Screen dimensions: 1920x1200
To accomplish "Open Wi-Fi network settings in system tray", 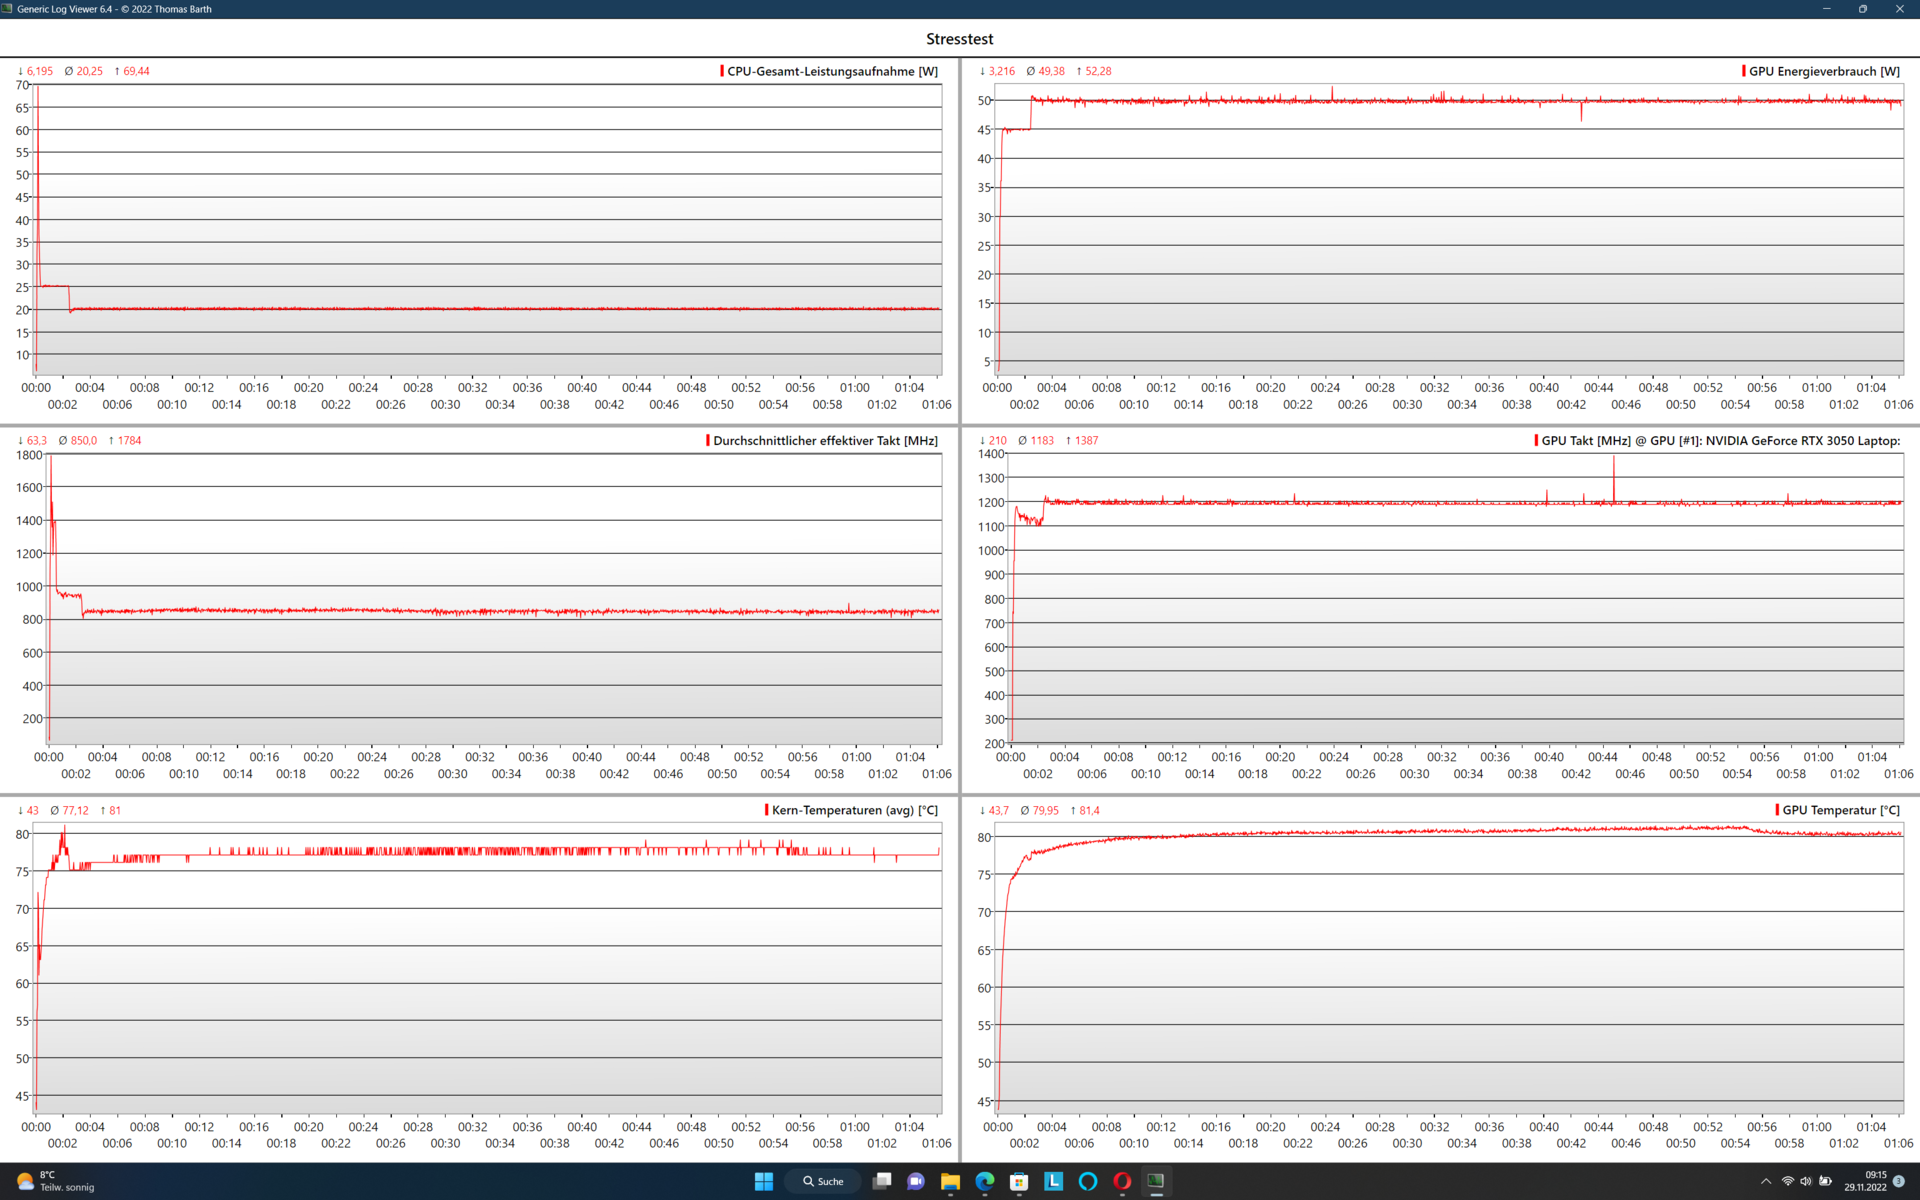I will pyautogui.click(x=1787, y=1181).
